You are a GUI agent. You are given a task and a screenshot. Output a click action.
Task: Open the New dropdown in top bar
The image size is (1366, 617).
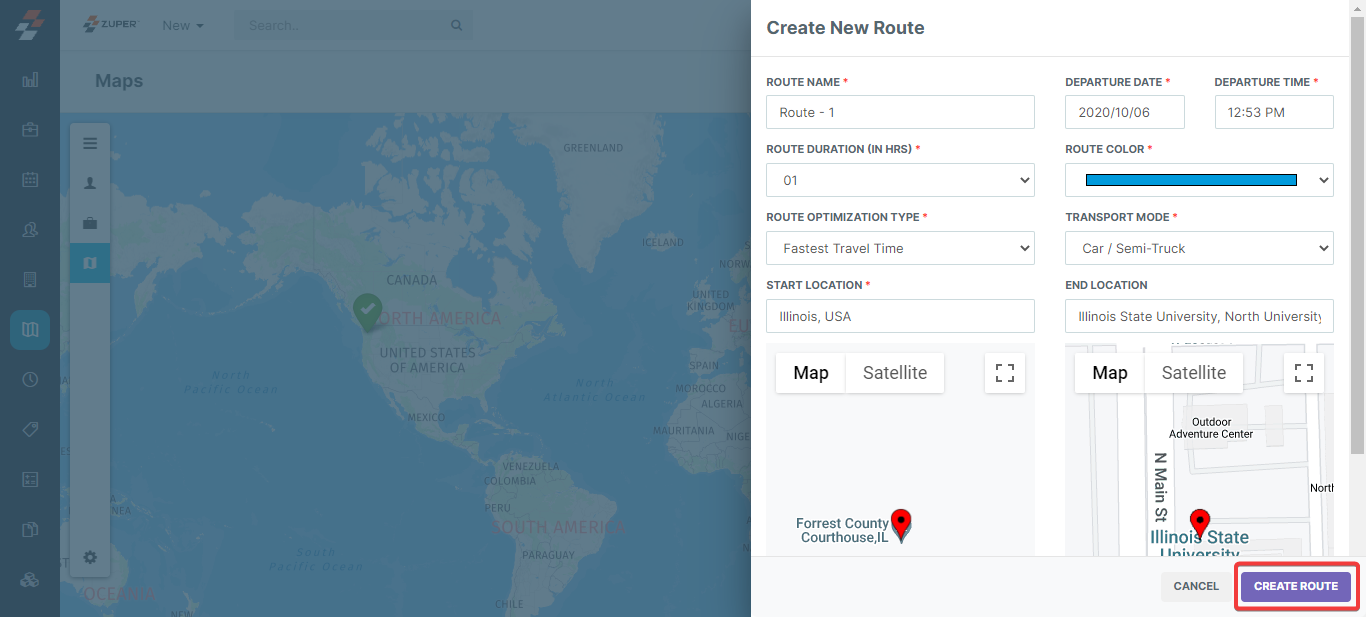coord(183,25)
